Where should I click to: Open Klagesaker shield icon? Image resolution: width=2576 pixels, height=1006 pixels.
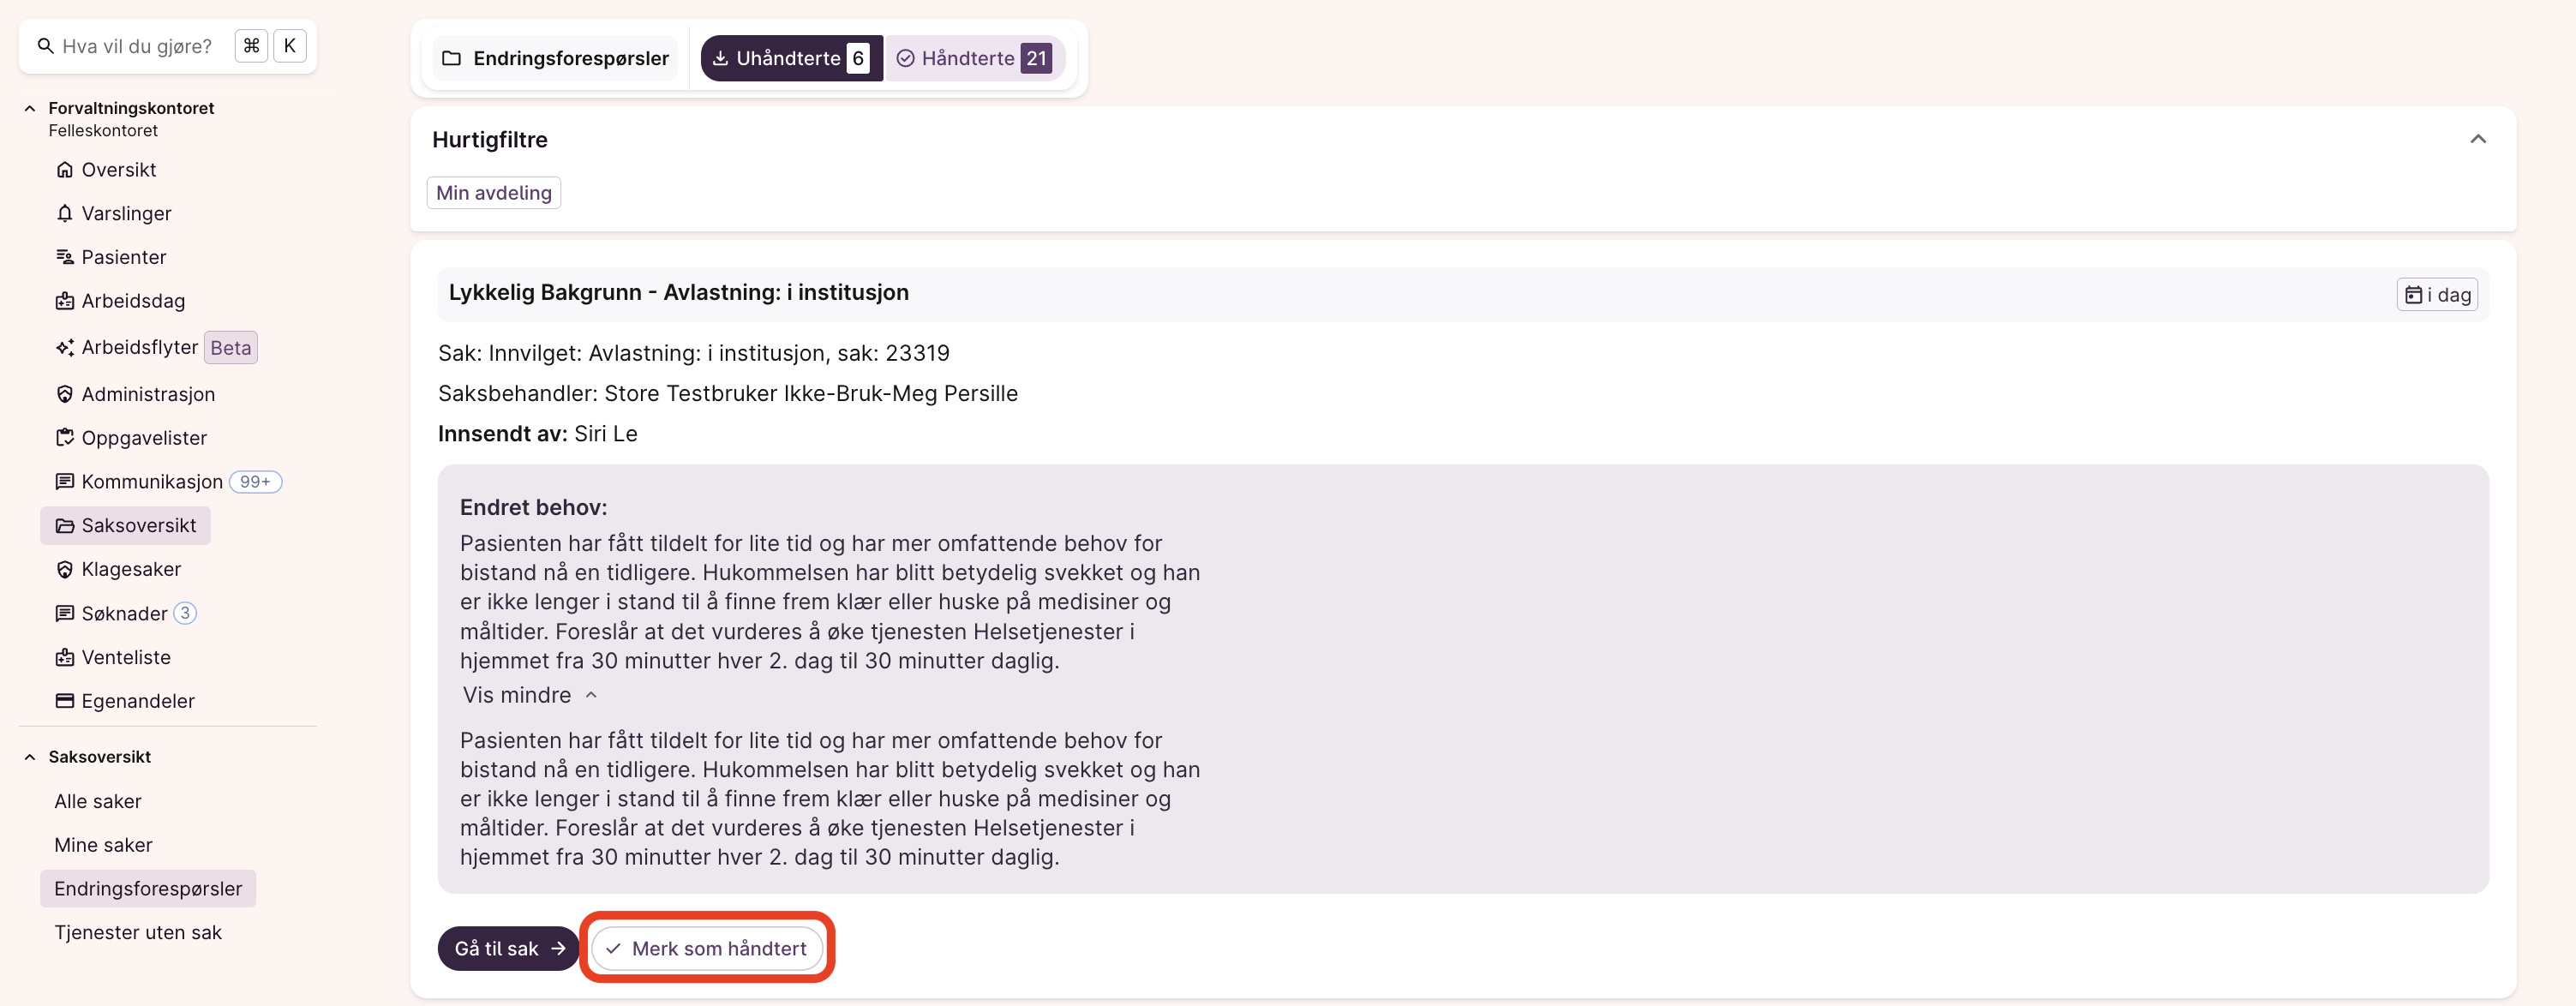click(65, 570)
